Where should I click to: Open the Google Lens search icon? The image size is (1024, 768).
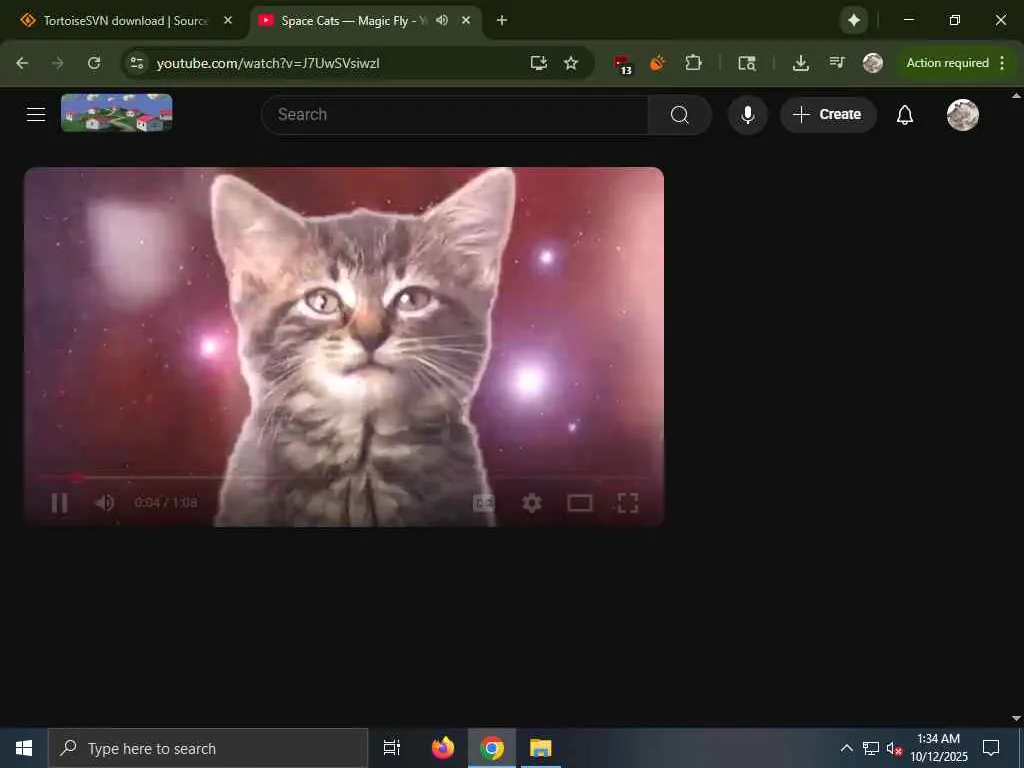[x=746, y=63]
